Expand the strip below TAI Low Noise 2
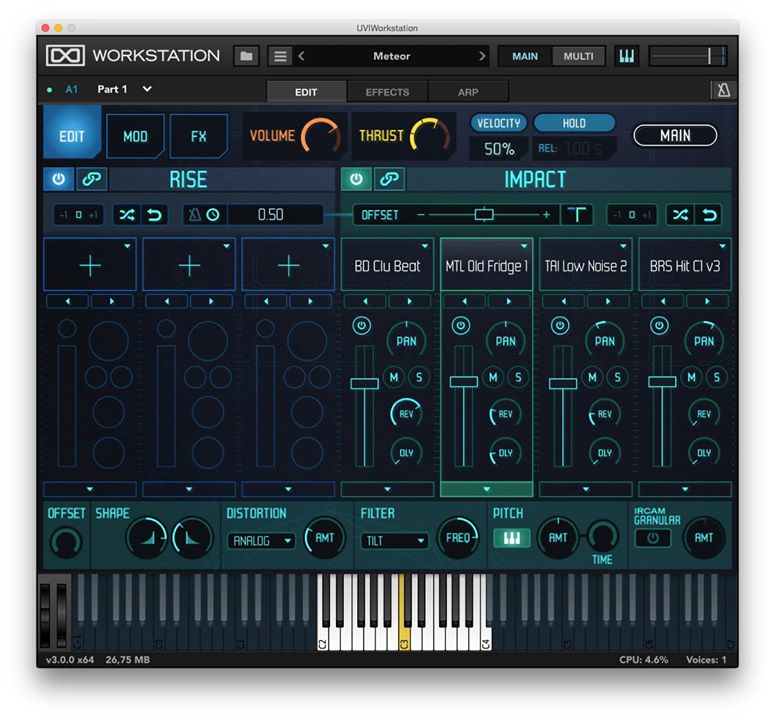The height and width of the screenshot is (720, 775). (586, 489)
